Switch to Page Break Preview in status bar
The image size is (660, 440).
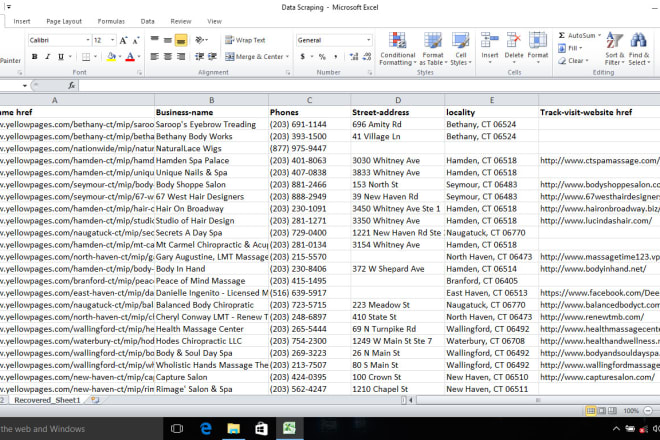(612, 411)
